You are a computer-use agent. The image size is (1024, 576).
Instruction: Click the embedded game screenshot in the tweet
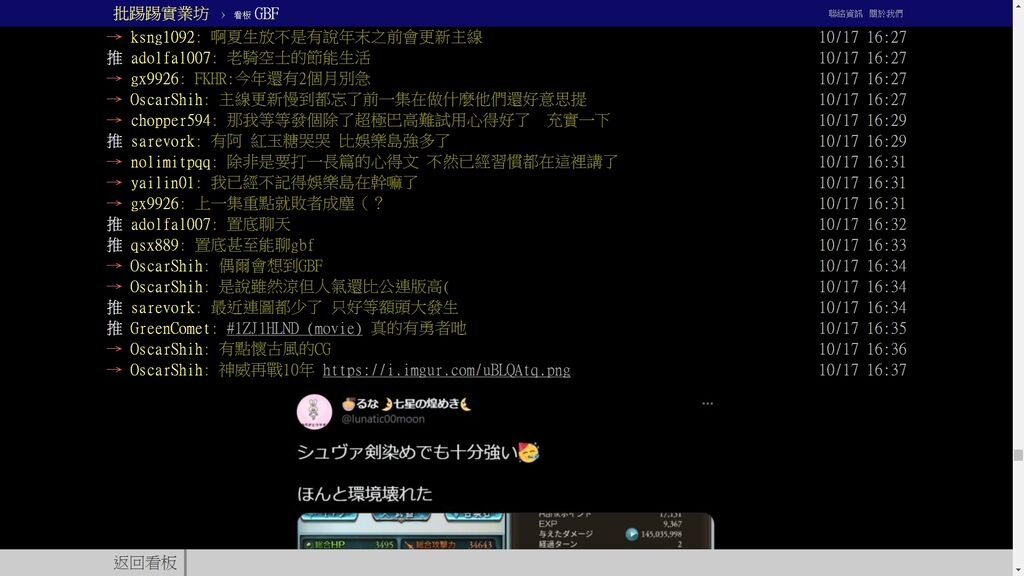(505, 531)
